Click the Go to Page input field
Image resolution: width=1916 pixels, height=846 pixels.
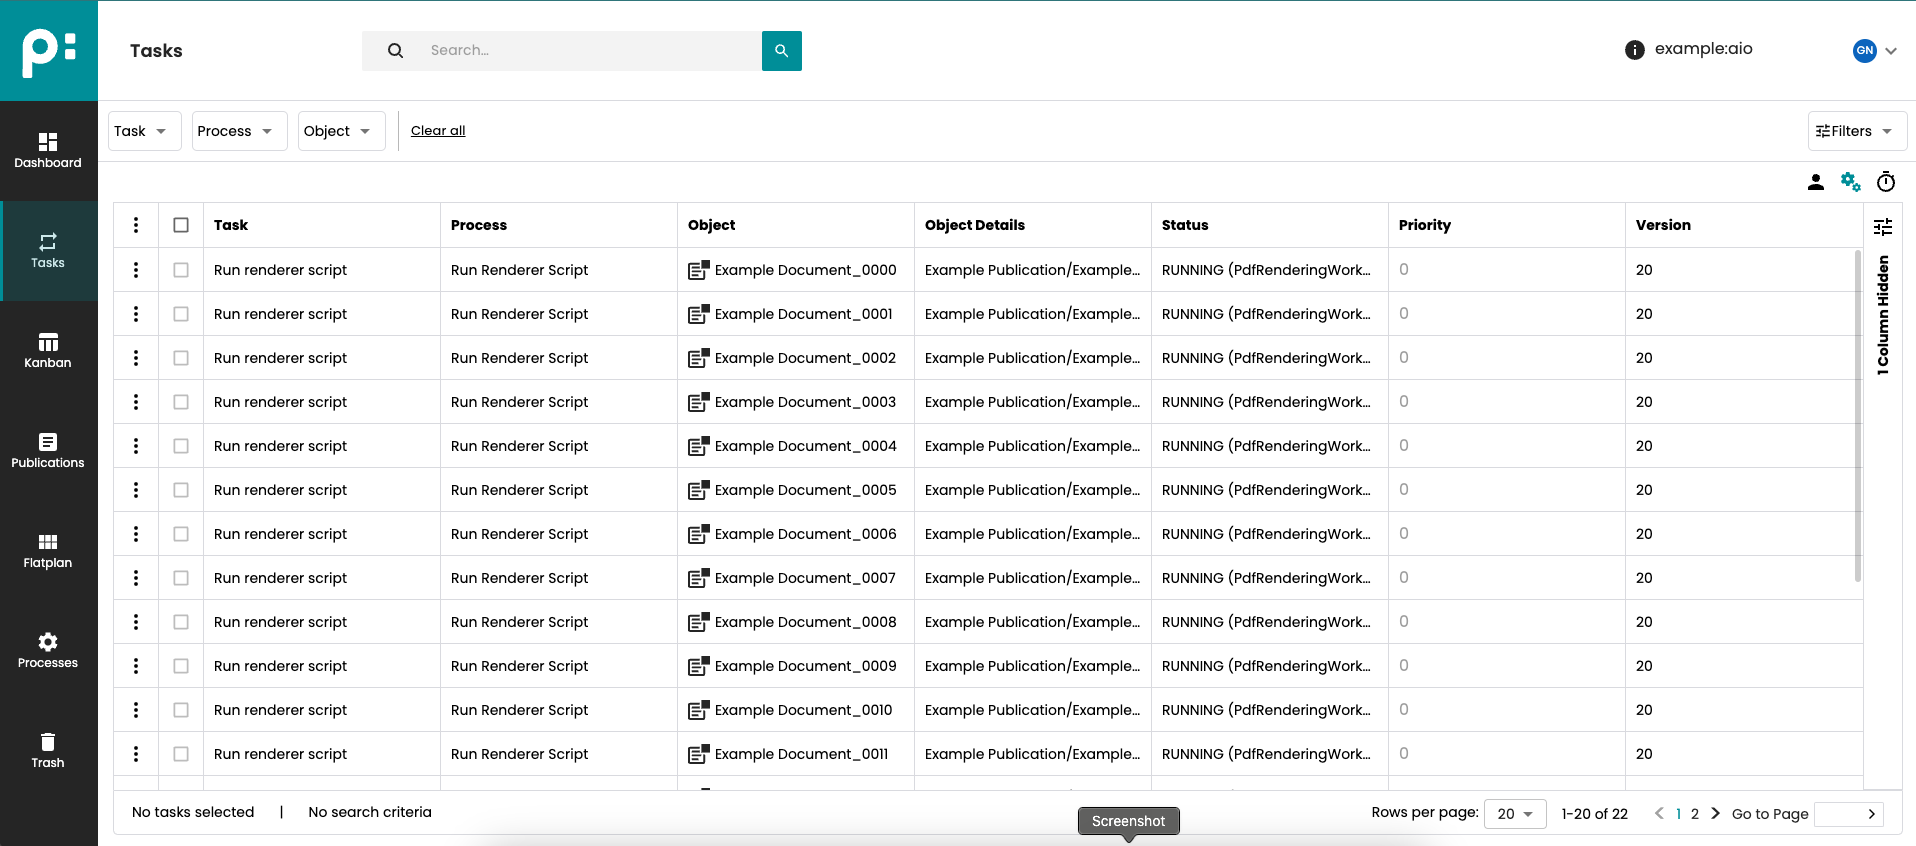click(1838, 814)
